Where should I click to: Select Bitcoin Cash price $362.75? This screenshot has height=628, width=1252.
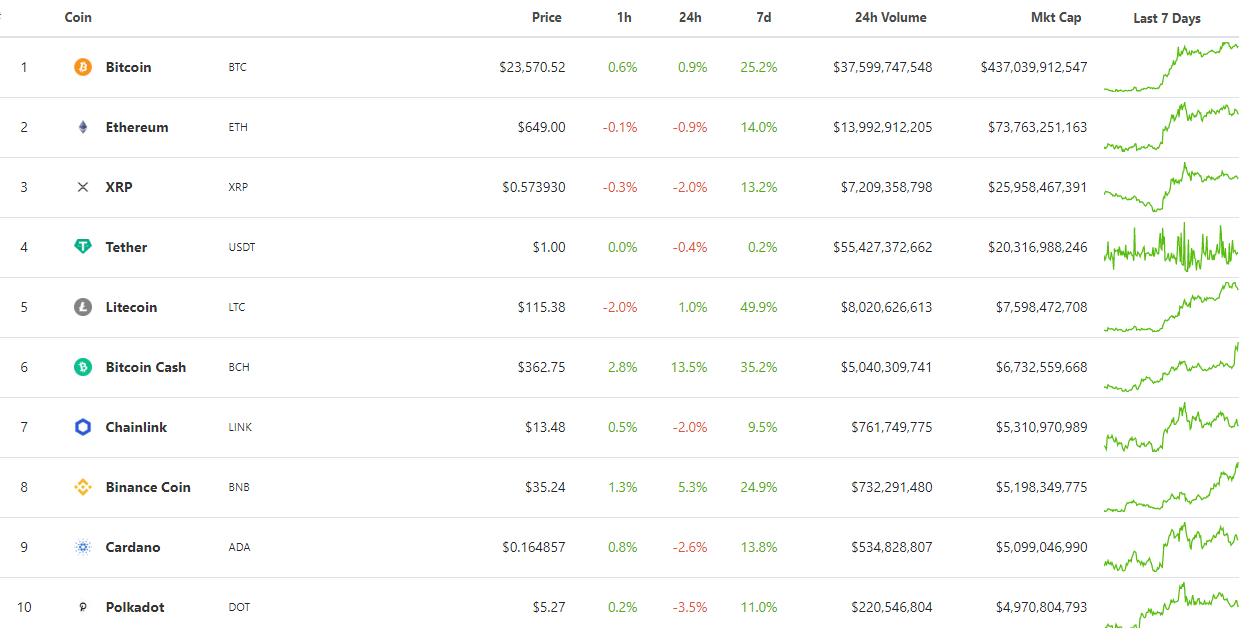pos(541,367)
